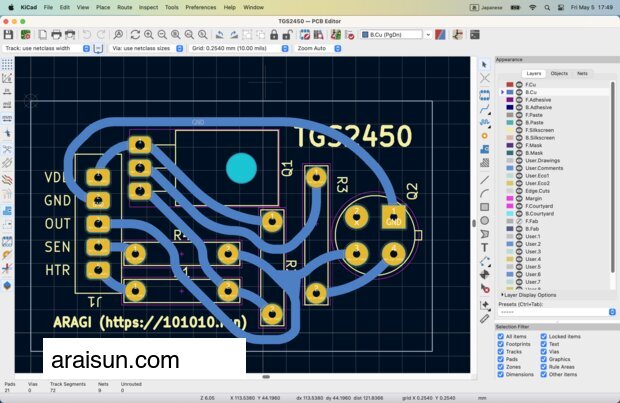Screen dimensions: 620x403
Task: Open the Inspect menu
Action: 148,7
